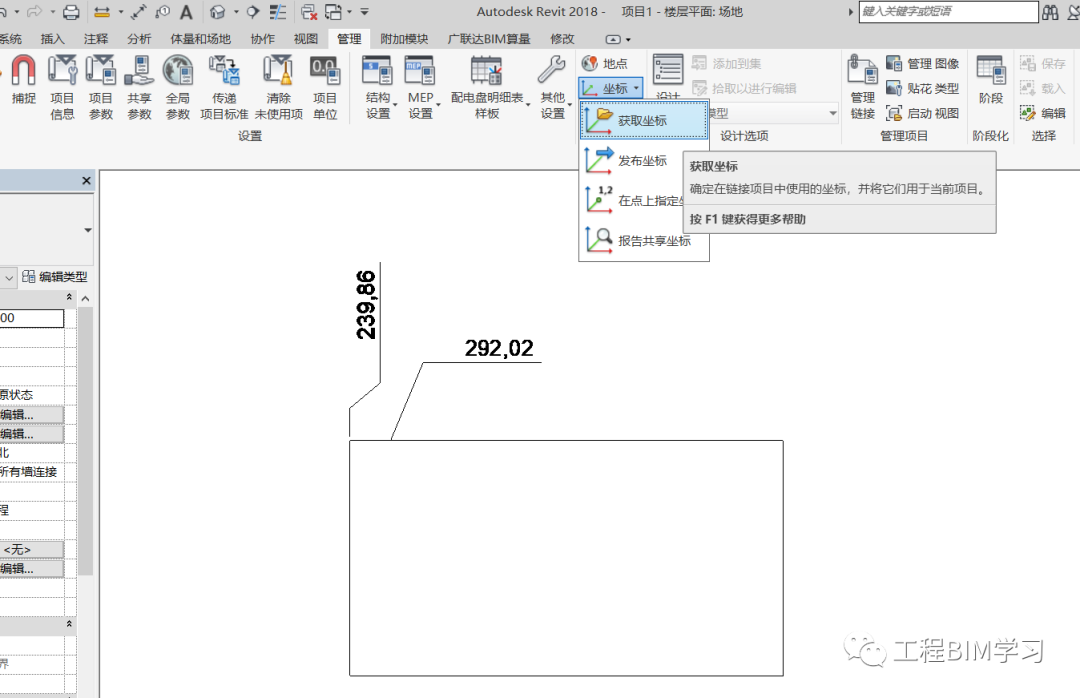
Task: Click 贴花类型 (Decal Types)
Action: click(923, 88)
